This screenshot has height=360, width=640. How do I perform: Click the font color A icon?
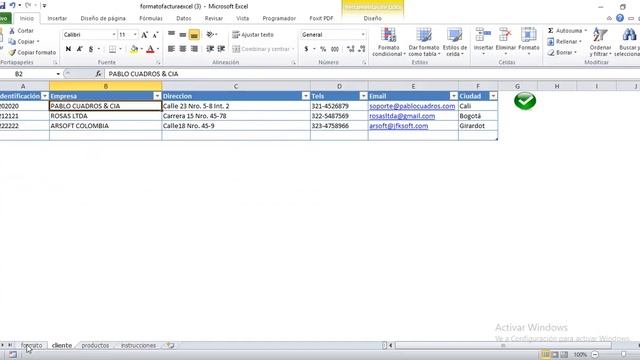tap(150, 49)
